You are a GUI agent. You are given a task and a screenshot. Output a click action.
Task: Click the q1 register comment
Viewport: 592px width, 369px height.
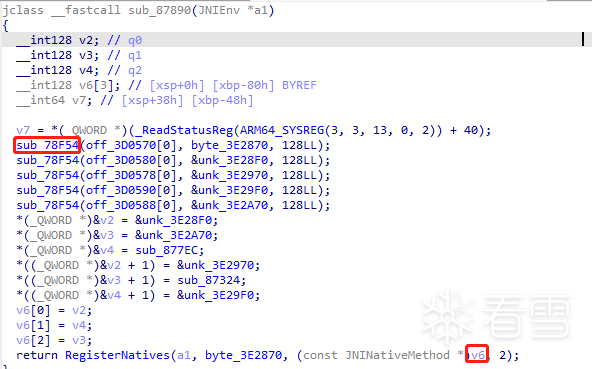(135, 55)
